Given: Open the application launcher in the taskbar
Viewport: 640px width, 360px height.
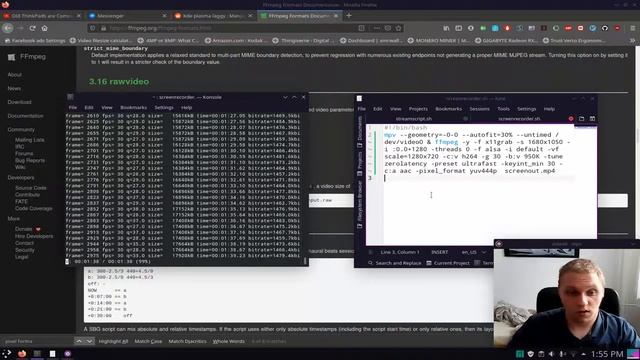Looking at the screenshot, I should [x=7, y=353].
